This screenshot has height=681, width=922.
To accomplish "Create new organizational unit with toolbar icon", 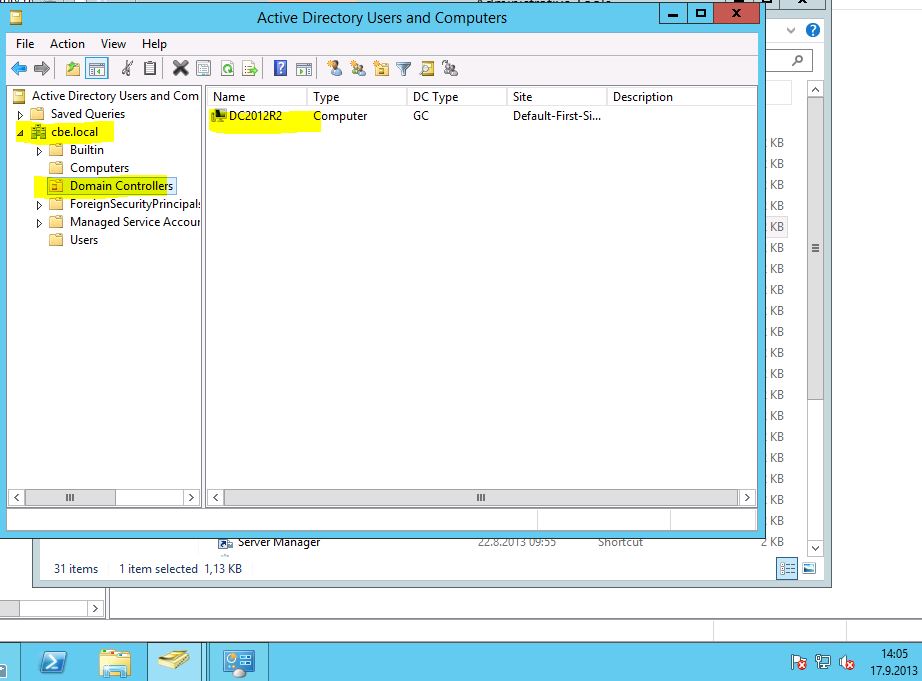I will click(x=381, y=69).
